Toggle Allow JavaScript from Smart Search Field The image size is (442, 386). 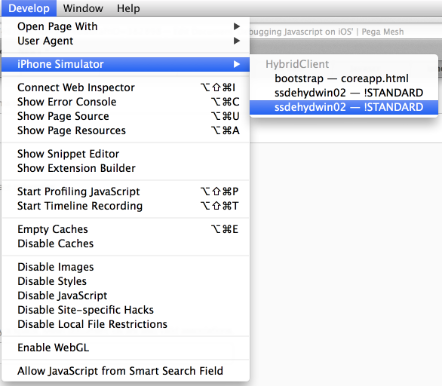pos(126,371)
